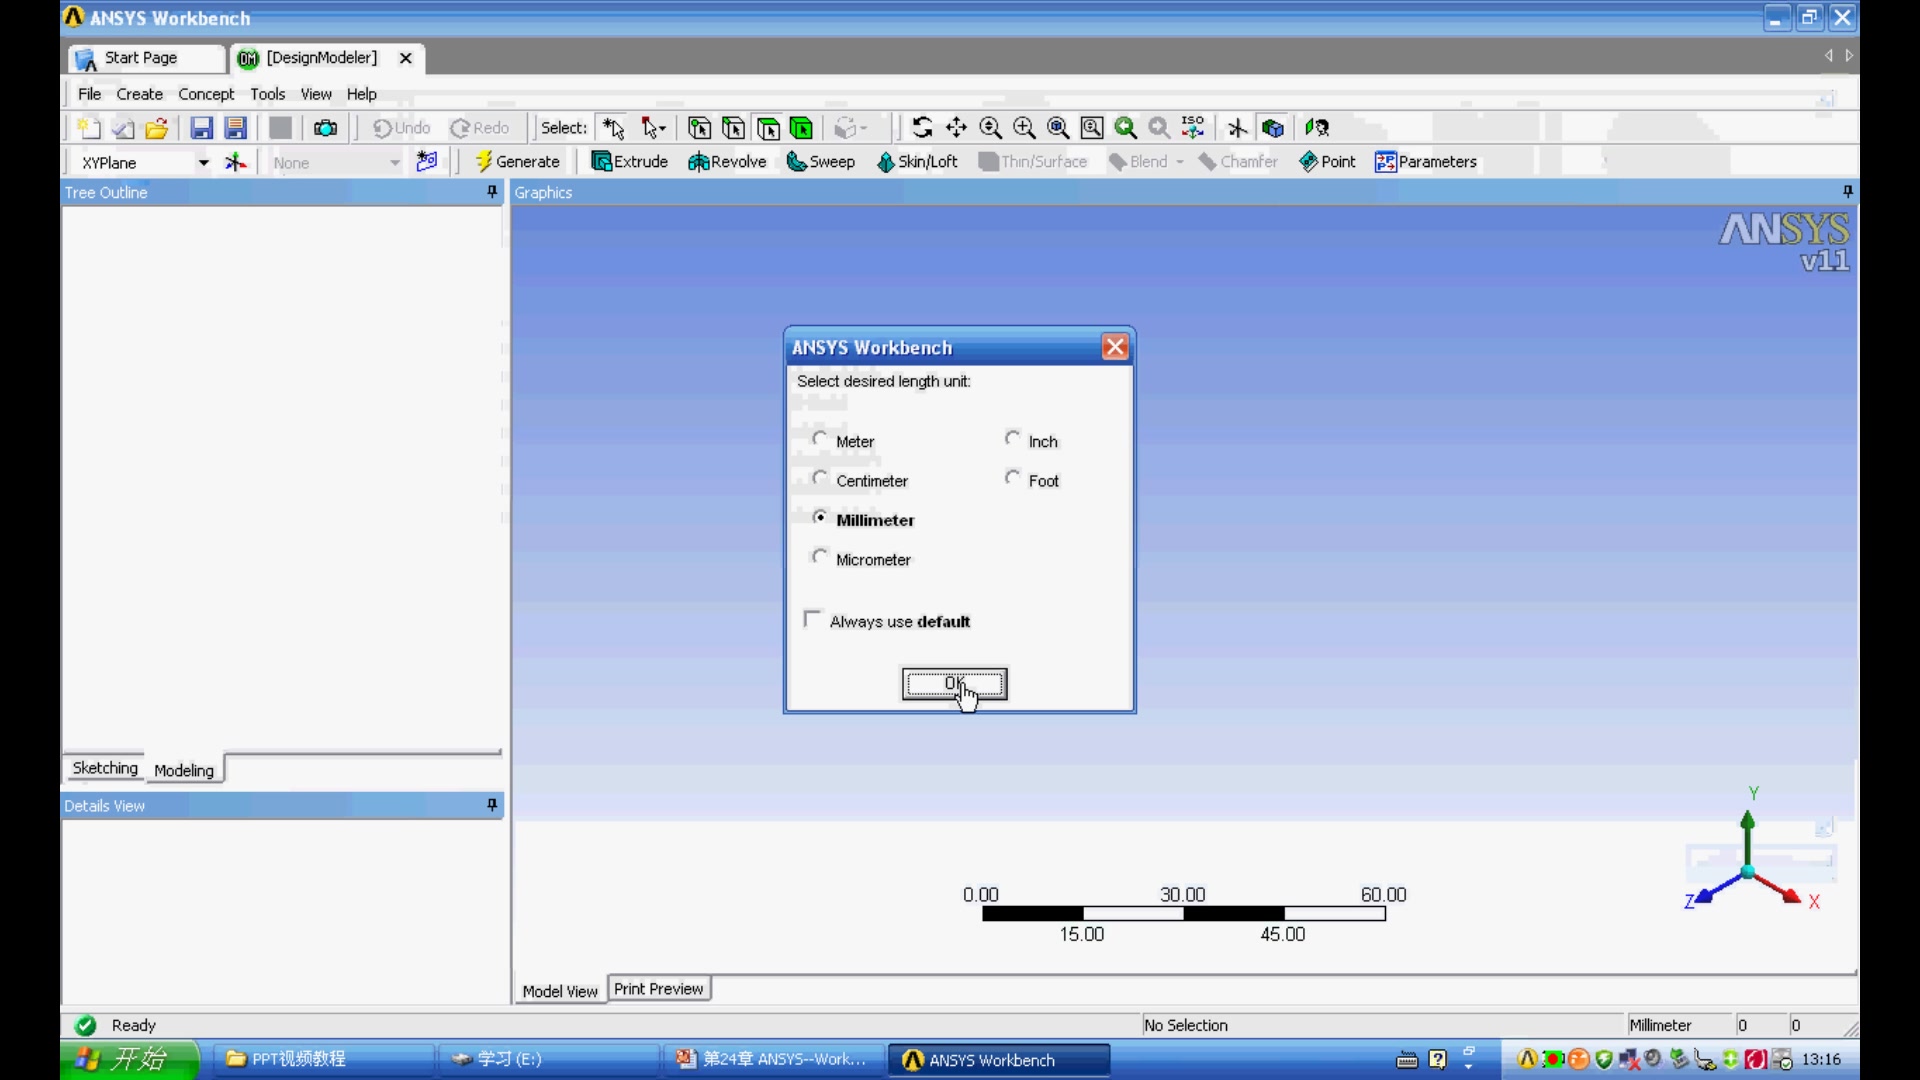This screenshot has width=1920, height=1080.
Task: Click the Windows Start button
Action: [x=130, y=1059]
